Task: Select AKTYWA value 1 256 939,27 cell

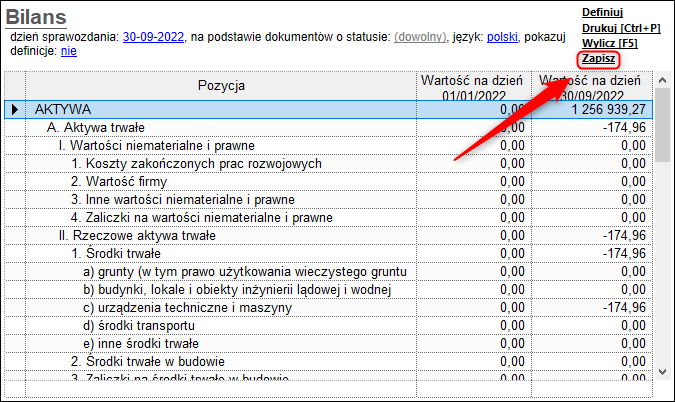Action: (592, 109)
